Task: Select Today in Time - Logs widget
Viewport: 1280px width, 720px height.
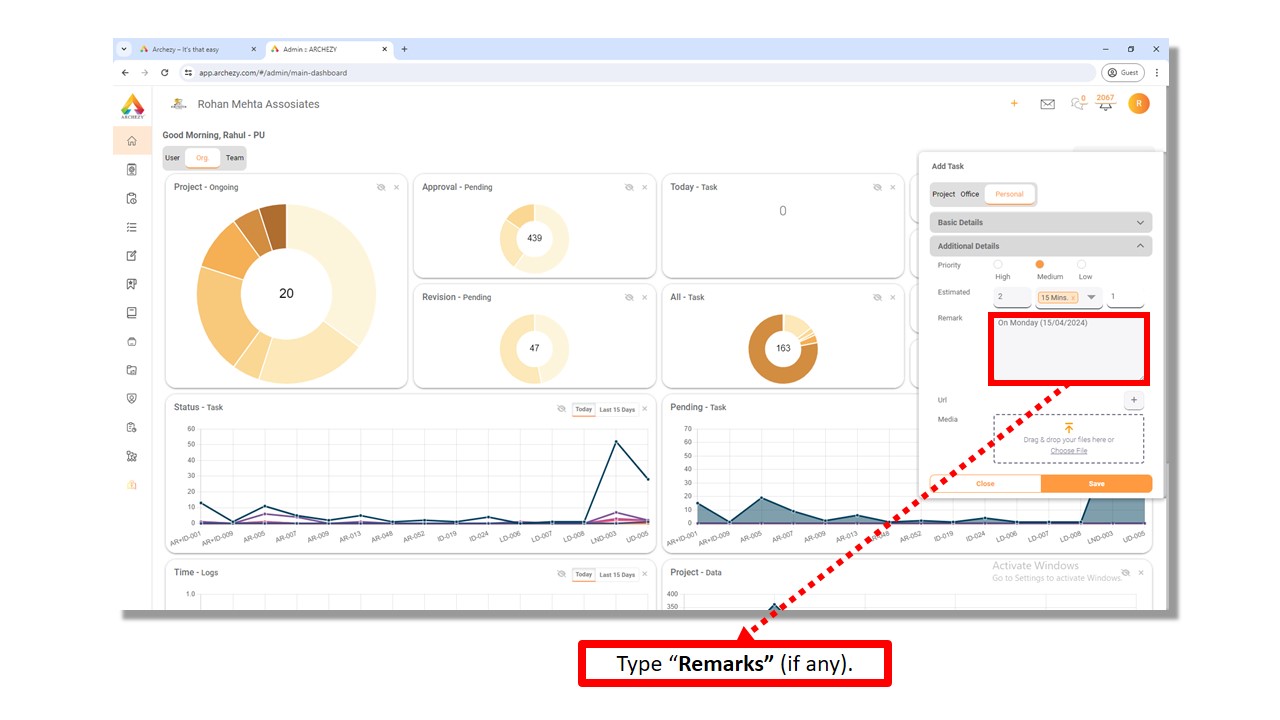Action: click(583, 574)
